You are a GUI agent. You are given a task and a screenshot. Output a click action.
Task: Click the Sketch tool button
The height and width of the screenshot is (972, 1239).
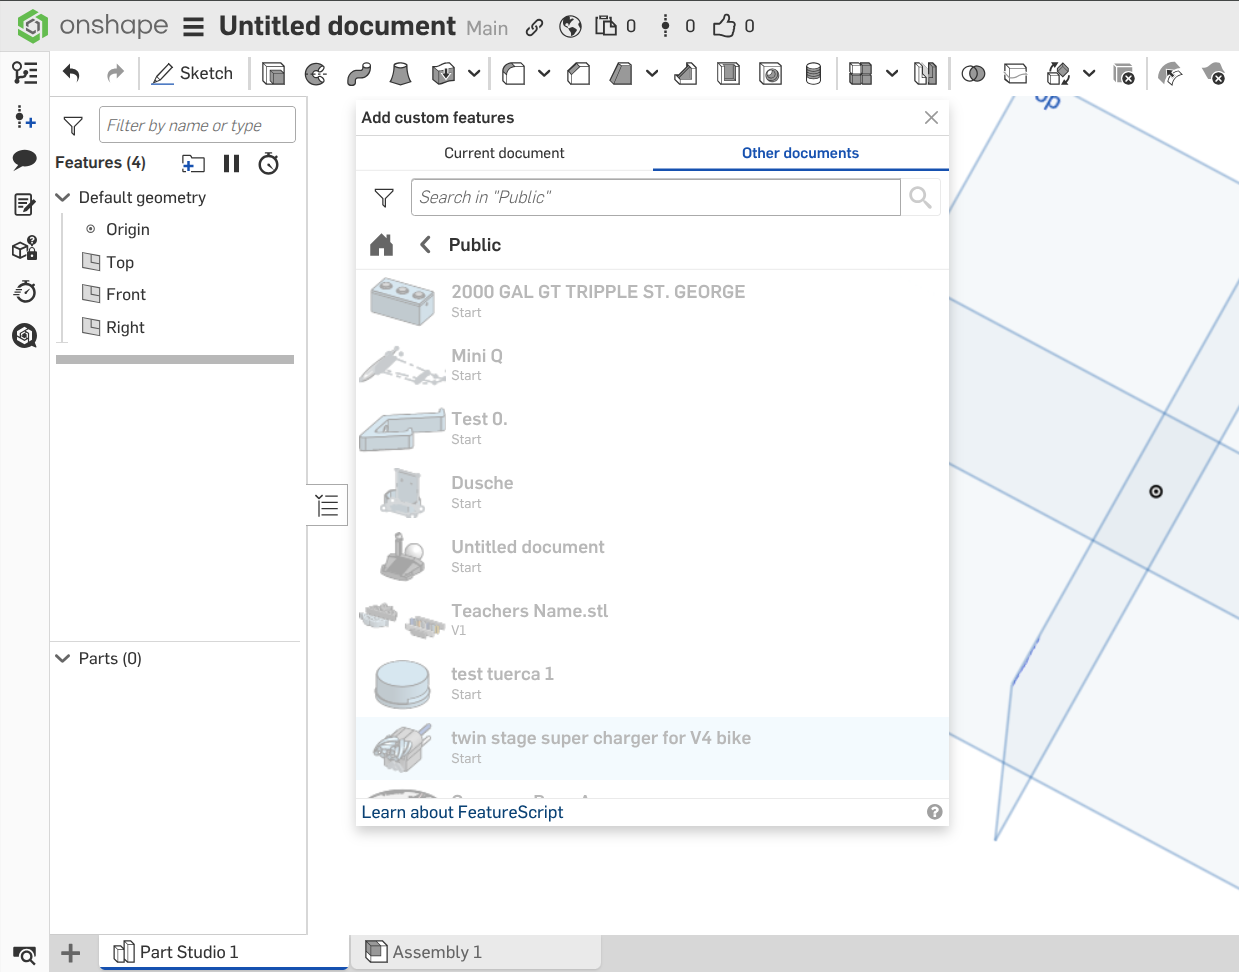click(x=192, y=73)
